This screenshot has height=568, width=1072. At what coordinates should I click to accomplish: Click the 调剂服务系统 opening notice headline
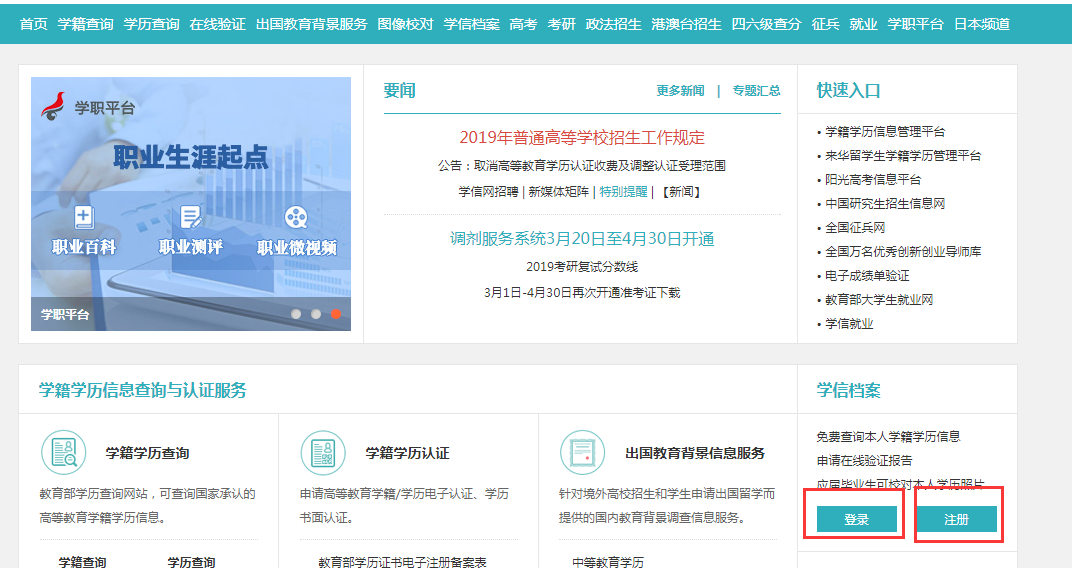(582, 239)
